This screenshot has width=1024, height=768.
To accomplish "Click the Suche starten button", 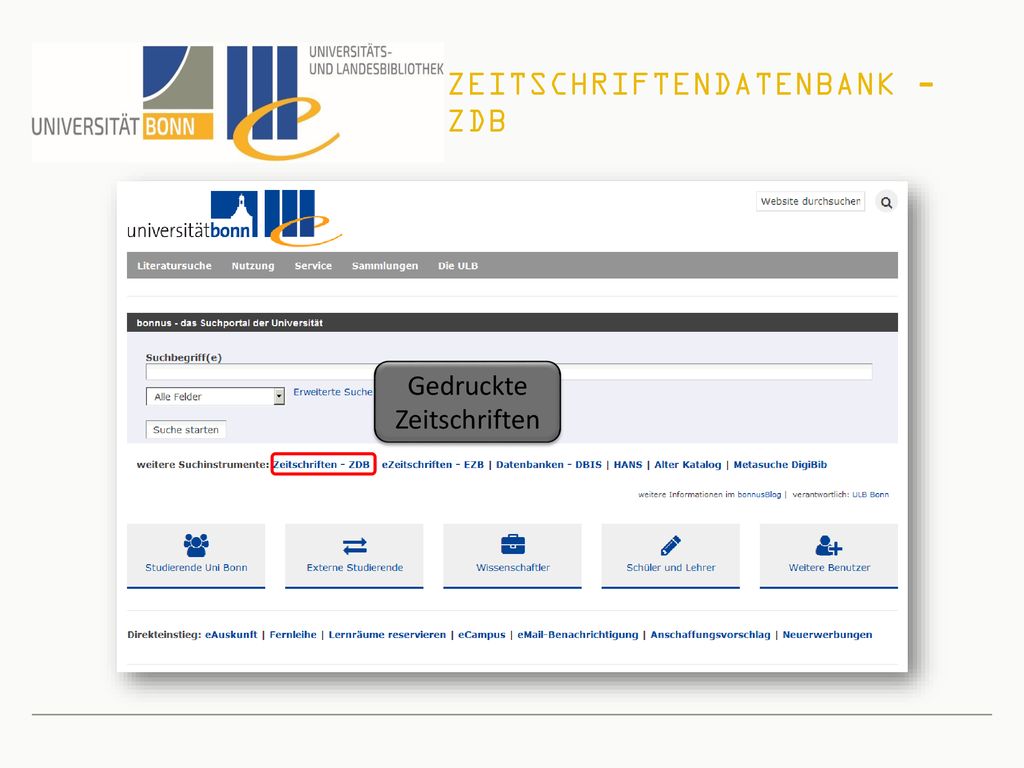I will [185, 430].
